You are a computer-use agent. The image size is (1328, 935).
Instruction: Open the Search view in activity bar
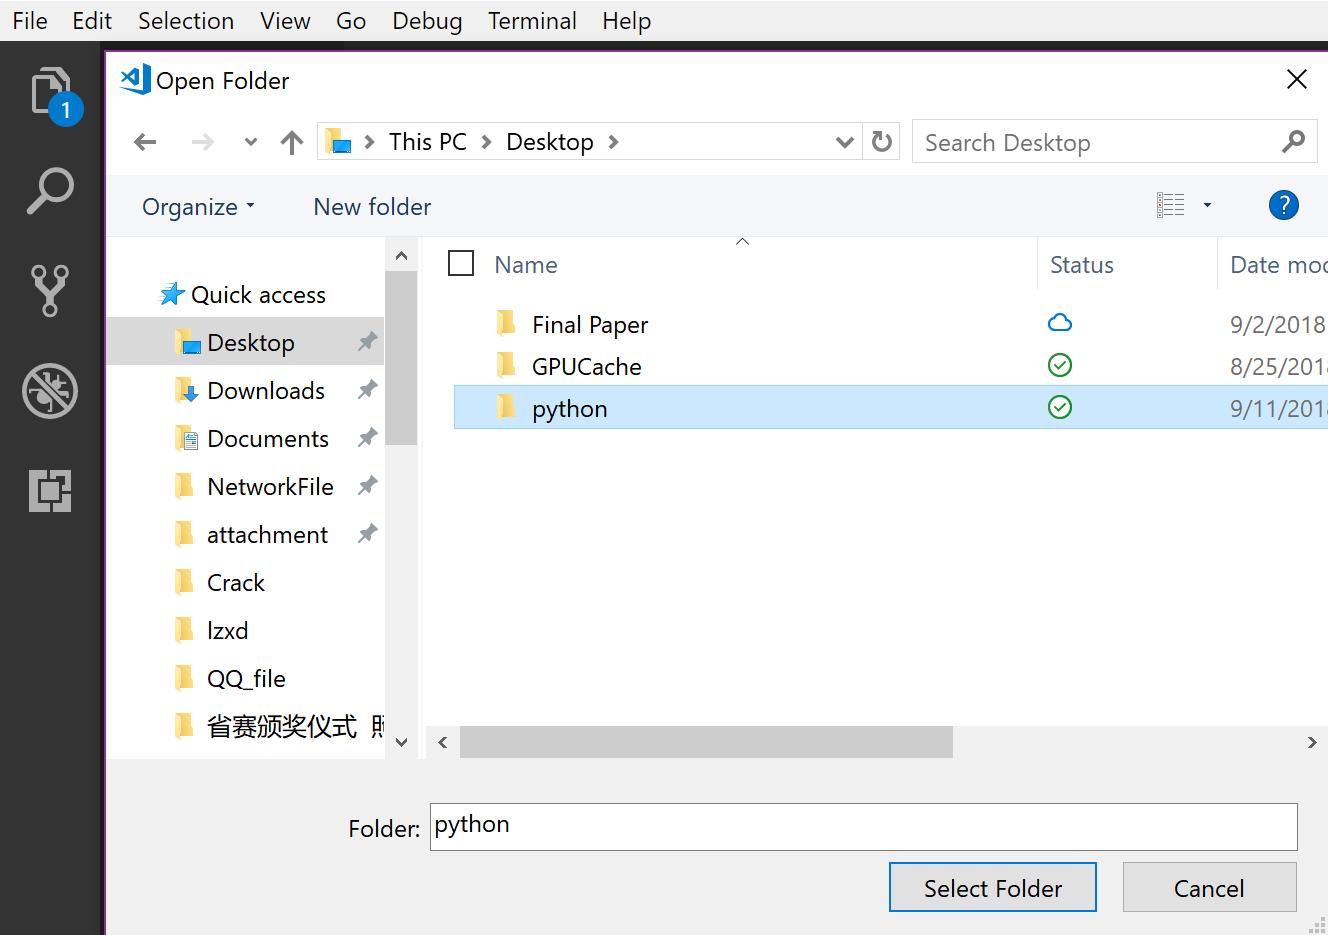point(50,191)
